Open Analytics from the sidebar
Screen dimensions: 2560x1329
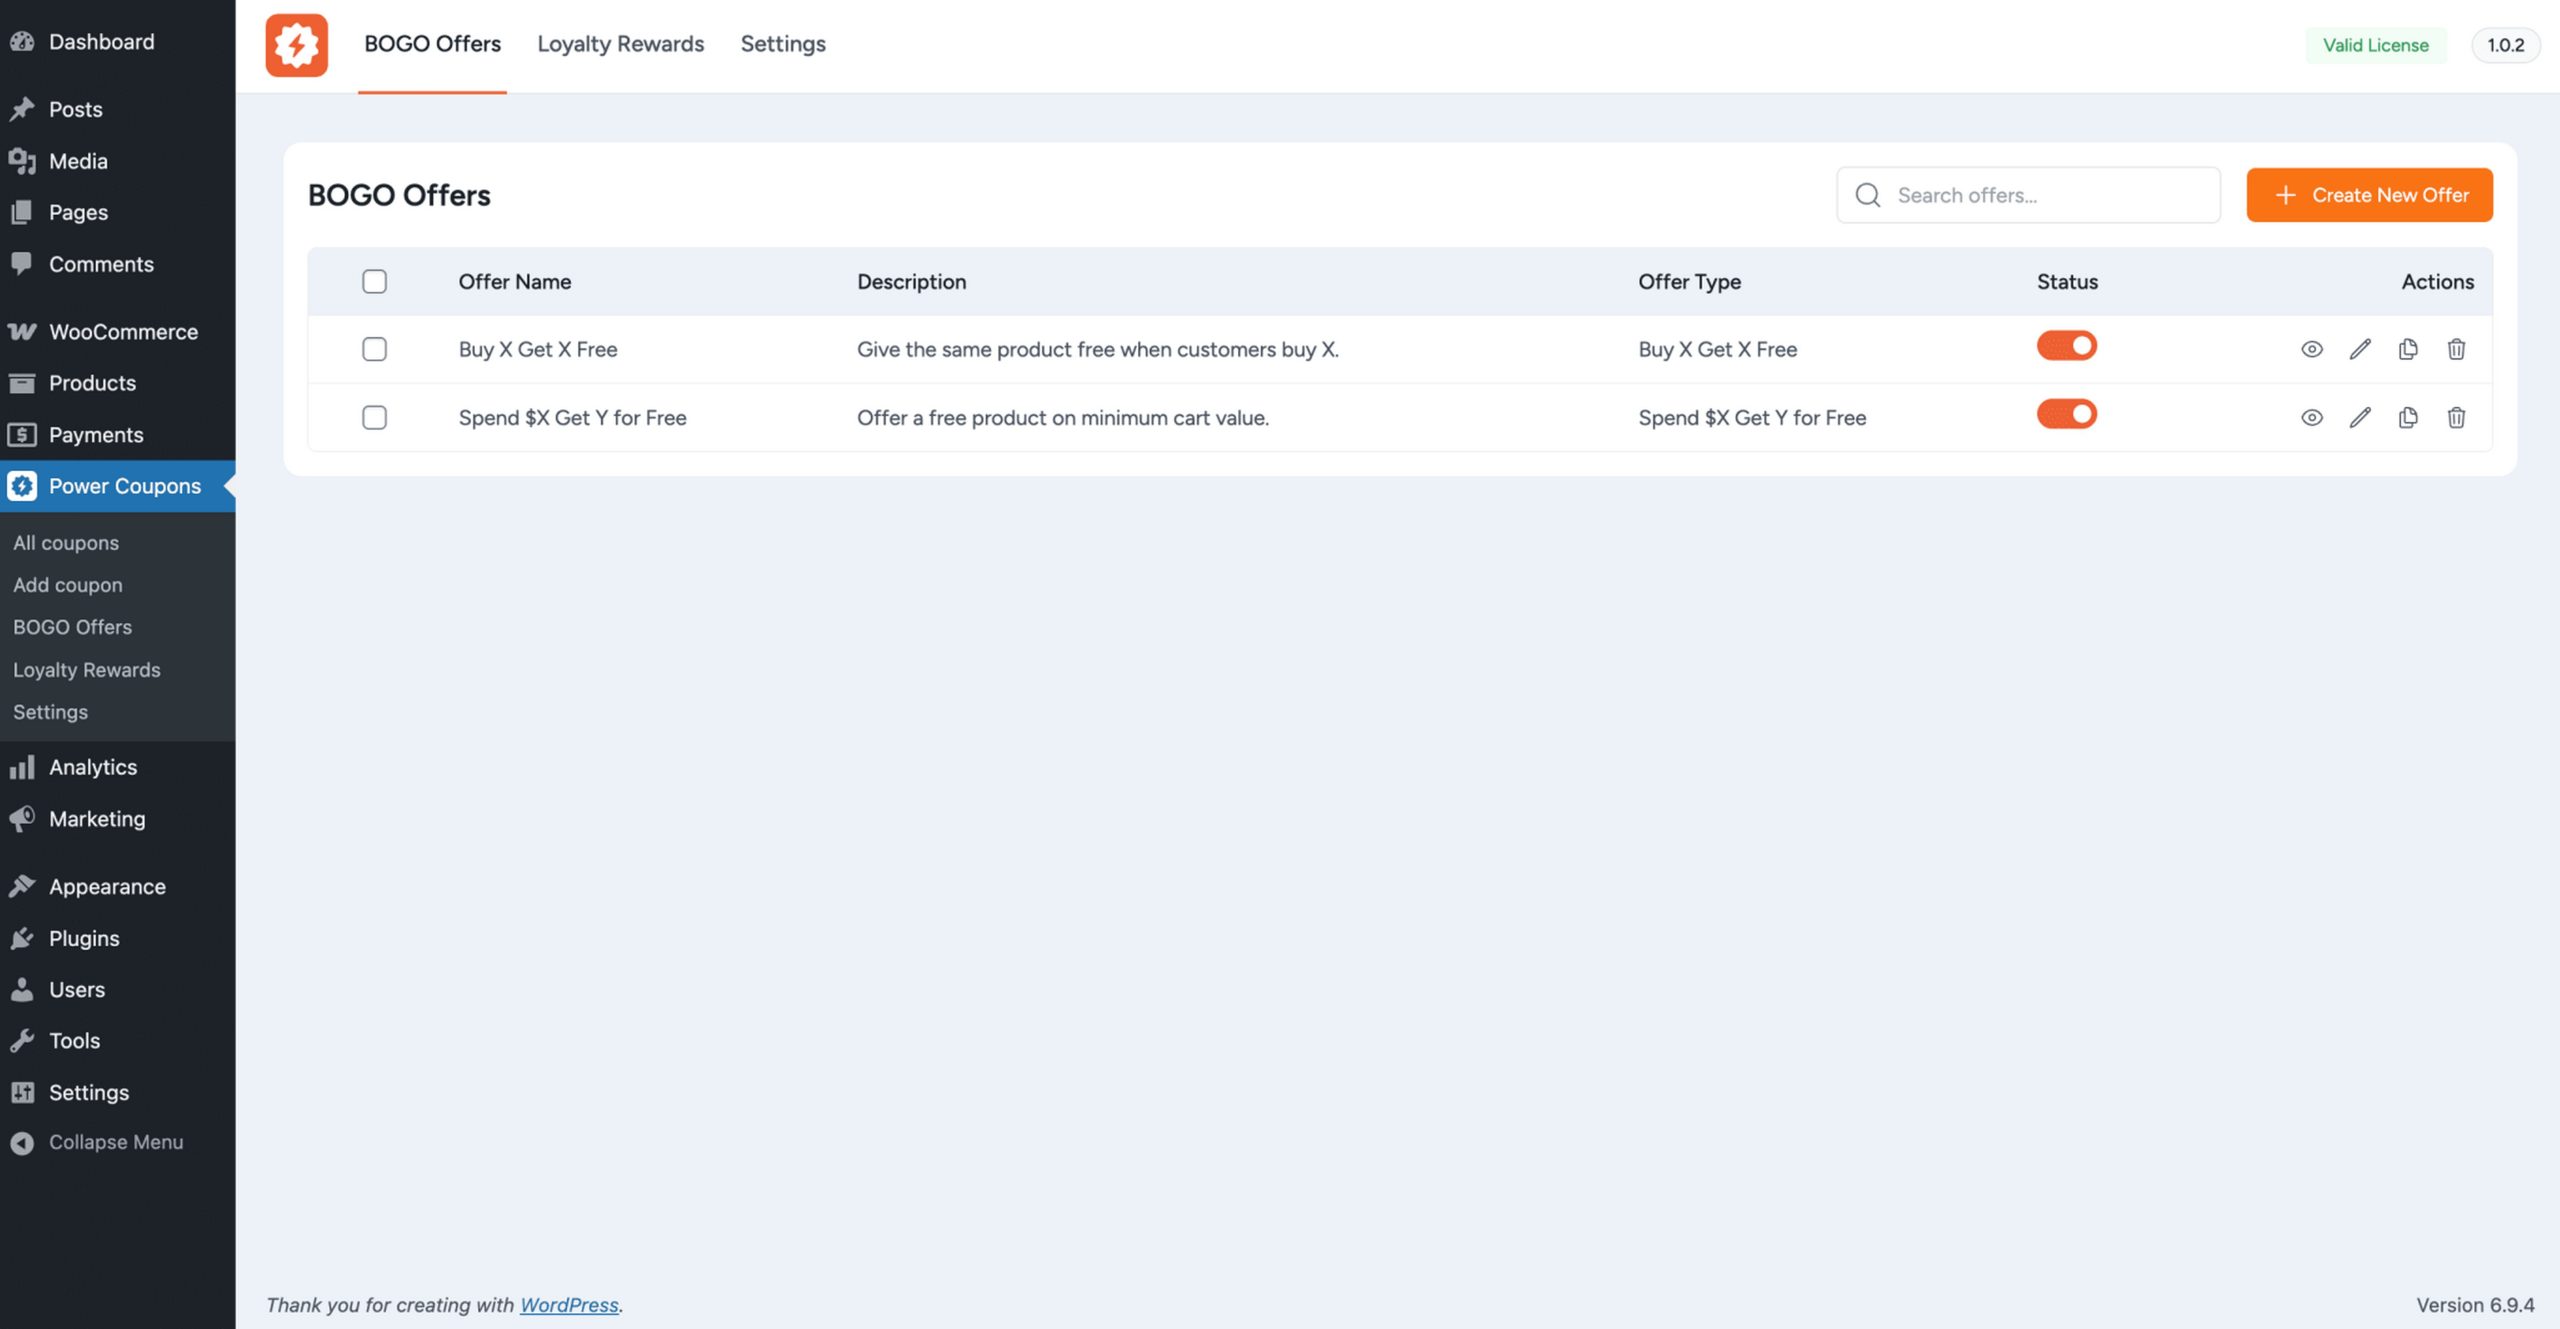click(x=117, y=767)
